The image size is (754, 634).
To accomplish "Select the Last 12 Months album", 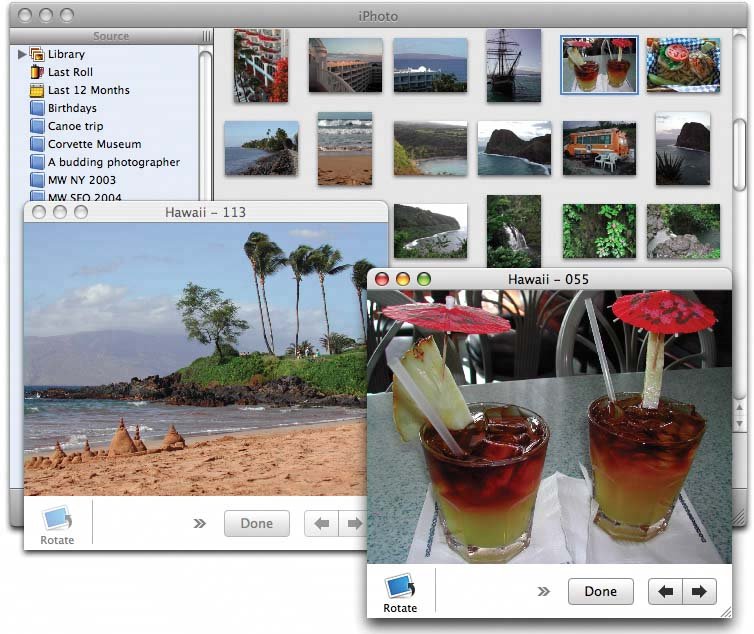I will (x=88, y=90).
